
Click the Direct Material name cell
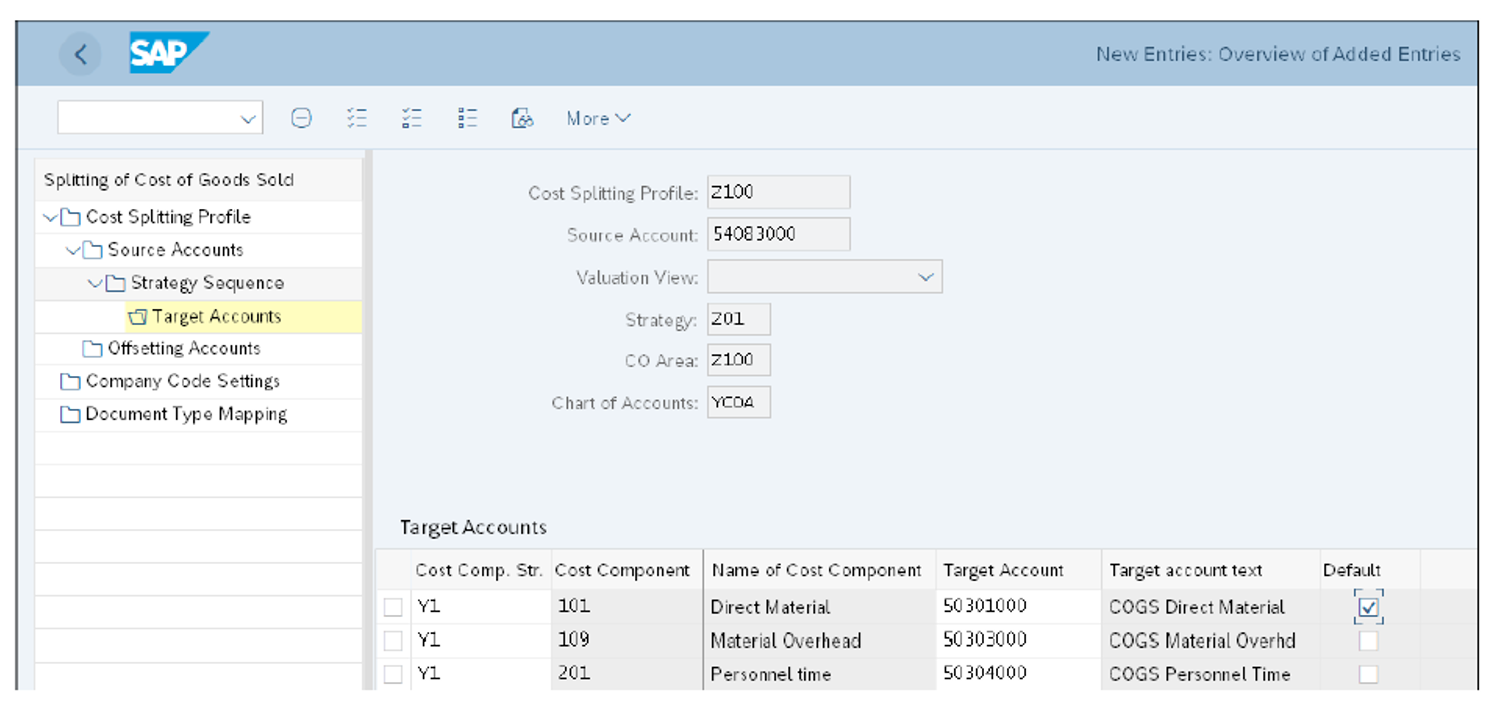pyautogui.click(x=820, y=607)
